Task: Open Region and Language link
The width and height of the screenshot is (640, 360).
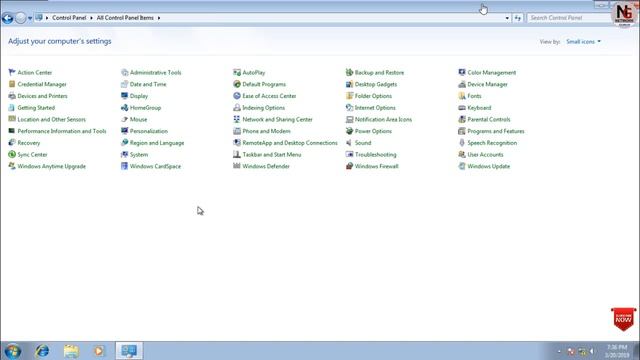Action: (x=157, y=143)
